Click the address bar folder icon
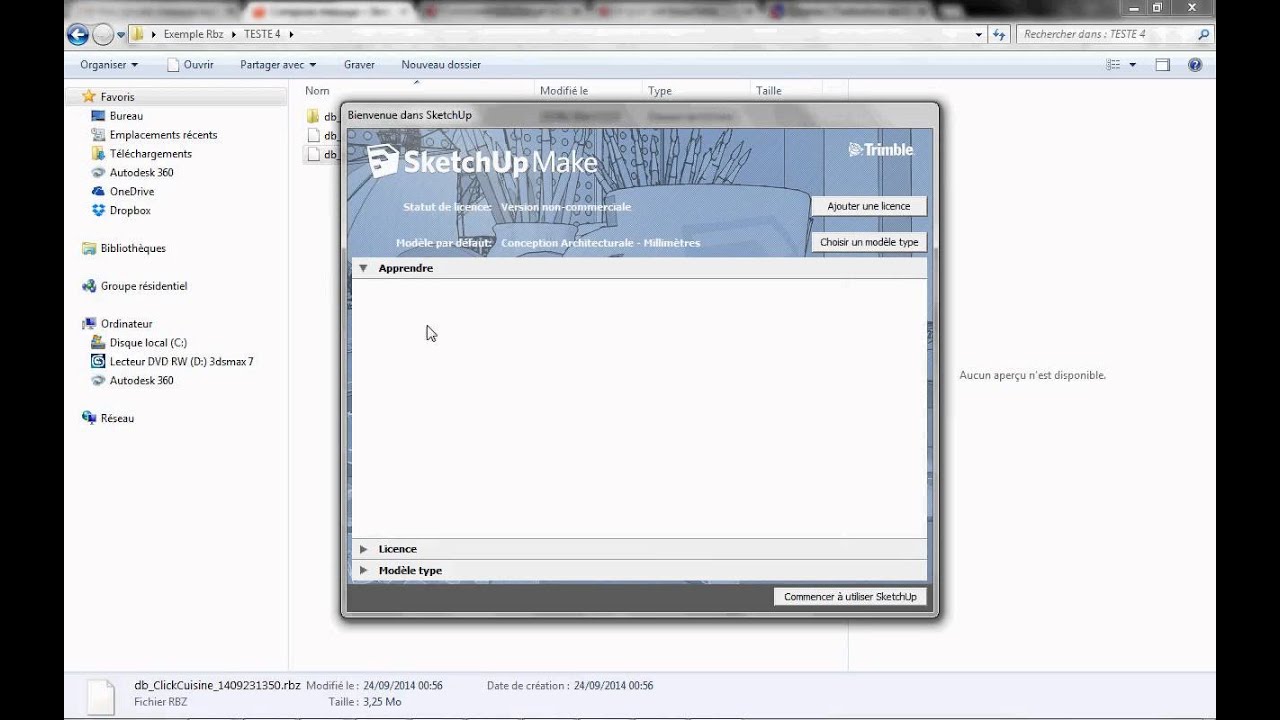This screenshot has width=1280, height=720. (138, 34)
